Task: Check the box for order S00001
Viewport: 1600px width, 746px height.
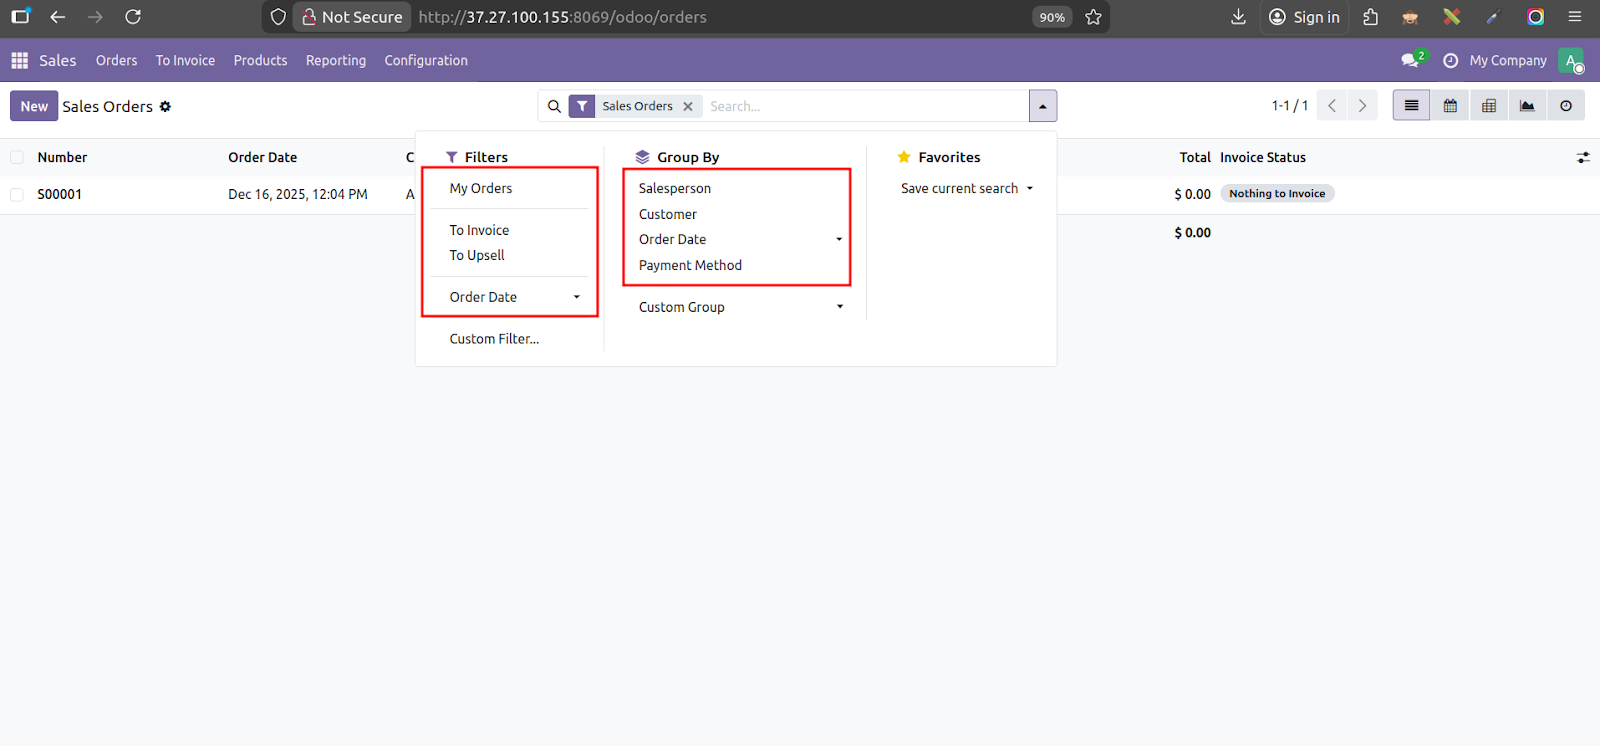Action: pyautogui.click(x=17, y=195)
